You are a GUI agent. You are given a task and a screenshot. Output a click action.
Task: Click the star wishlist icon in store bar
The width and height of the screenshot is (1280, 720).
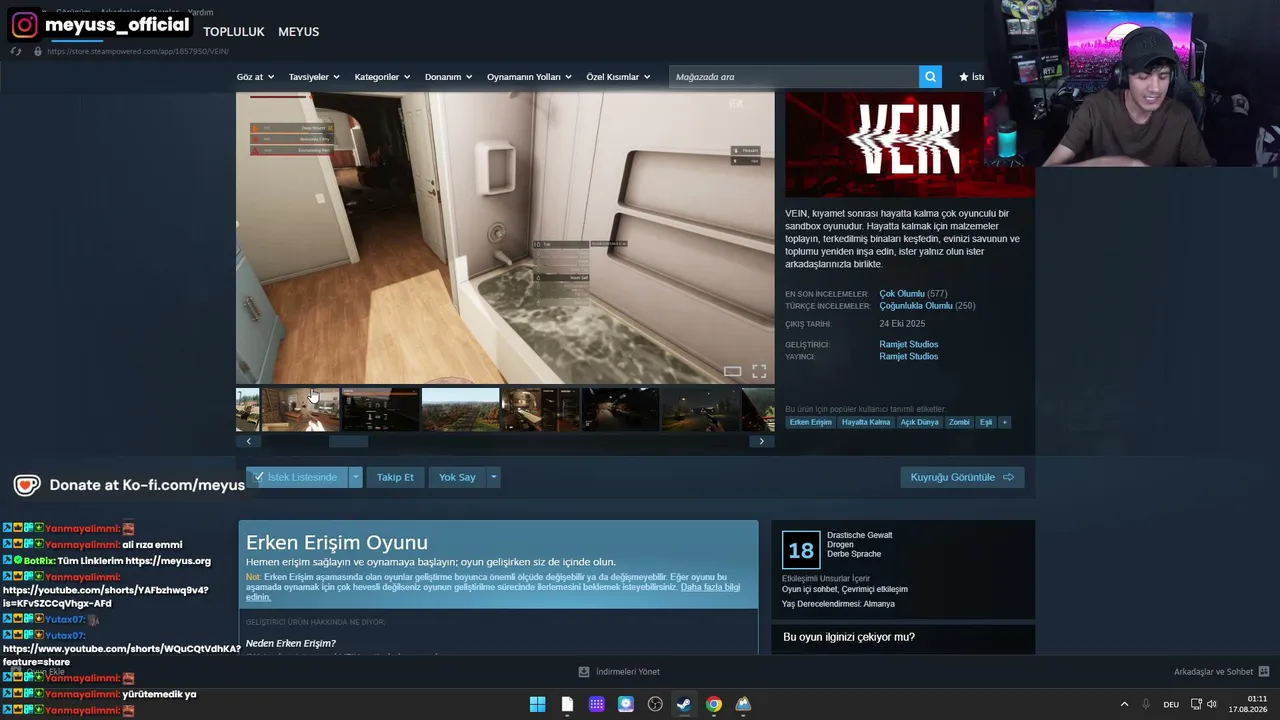964,77
